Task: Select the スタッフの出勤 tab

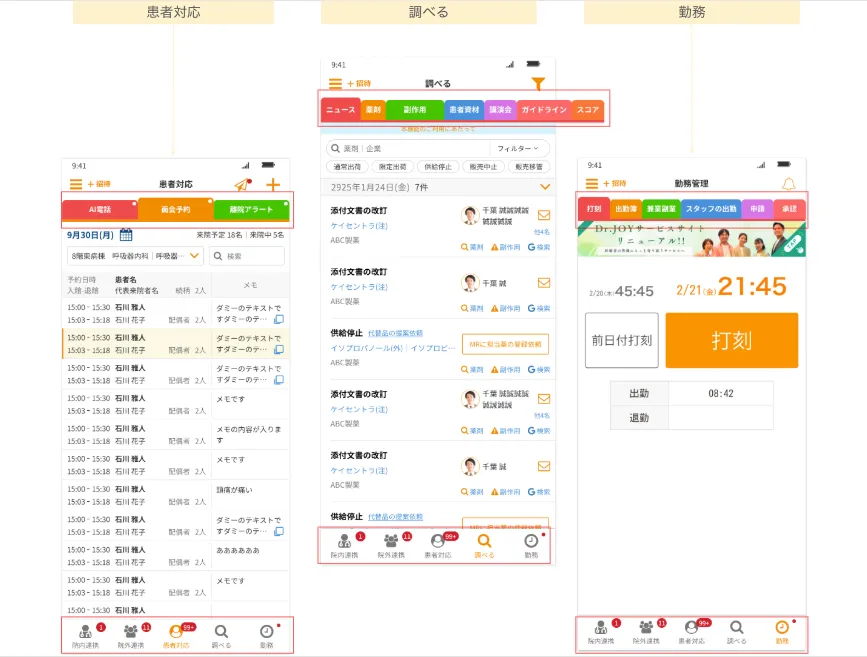Action: (711, 210)
